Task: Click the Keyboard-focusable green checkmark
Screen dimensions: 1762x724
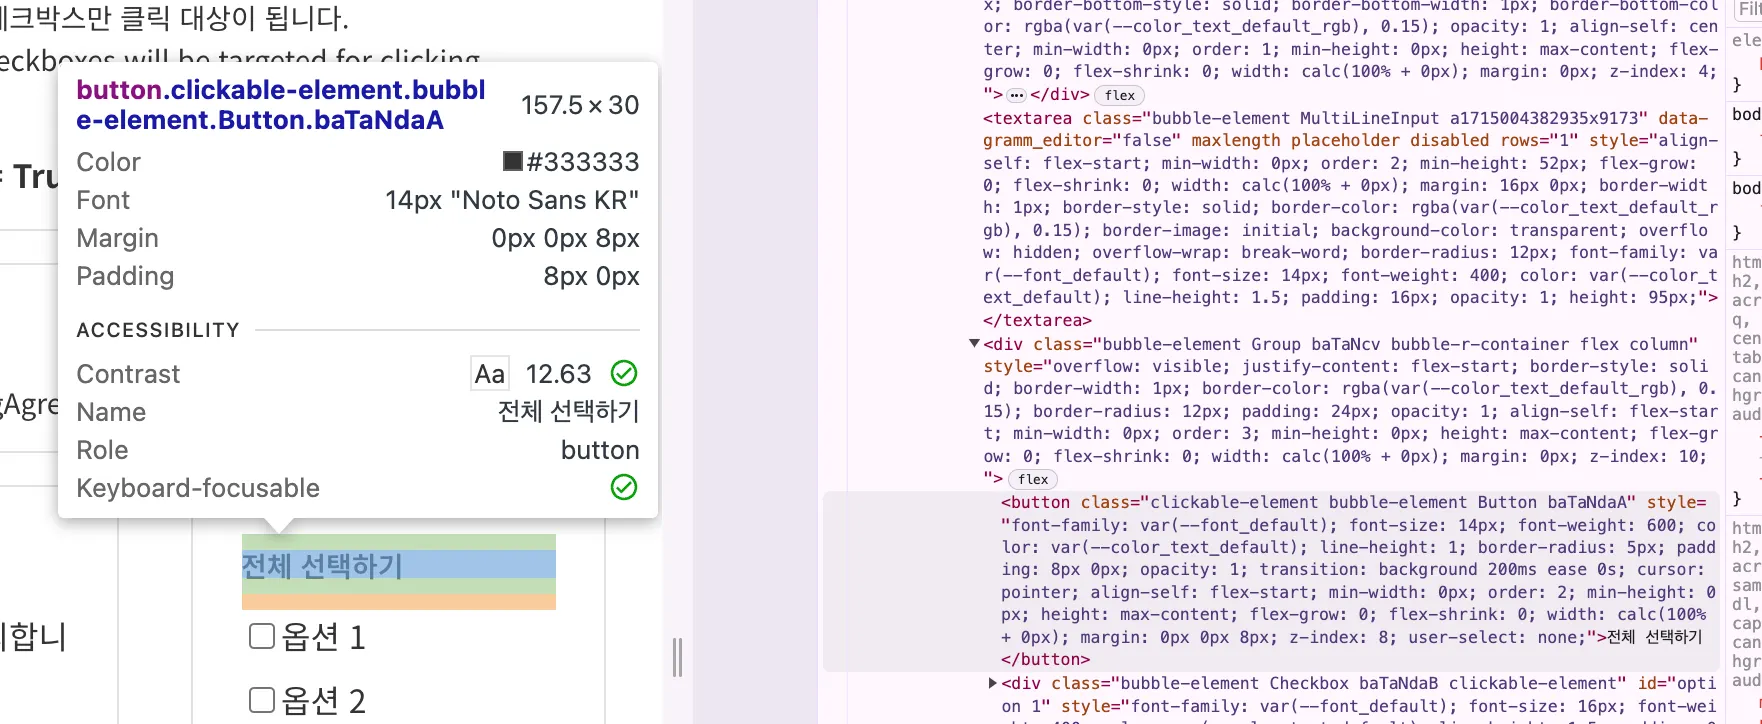Action: [624, 488]
